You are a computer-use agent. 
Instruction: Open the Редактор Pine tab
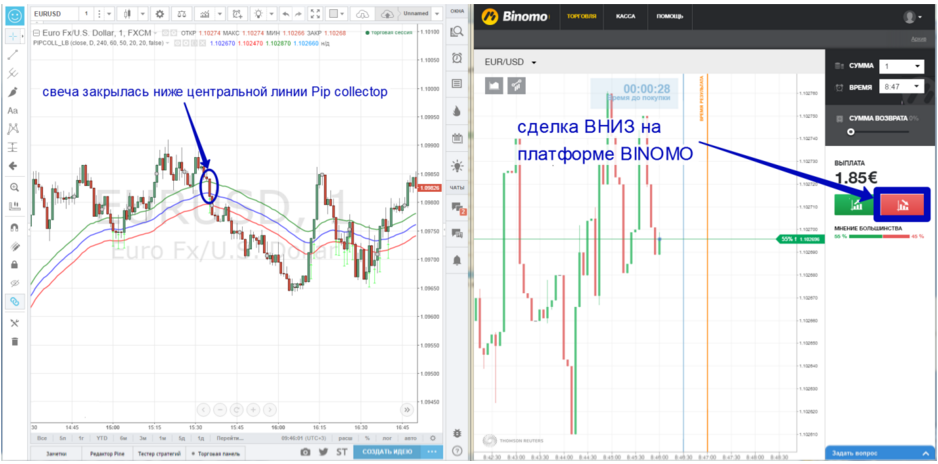[x=106, y=454]
